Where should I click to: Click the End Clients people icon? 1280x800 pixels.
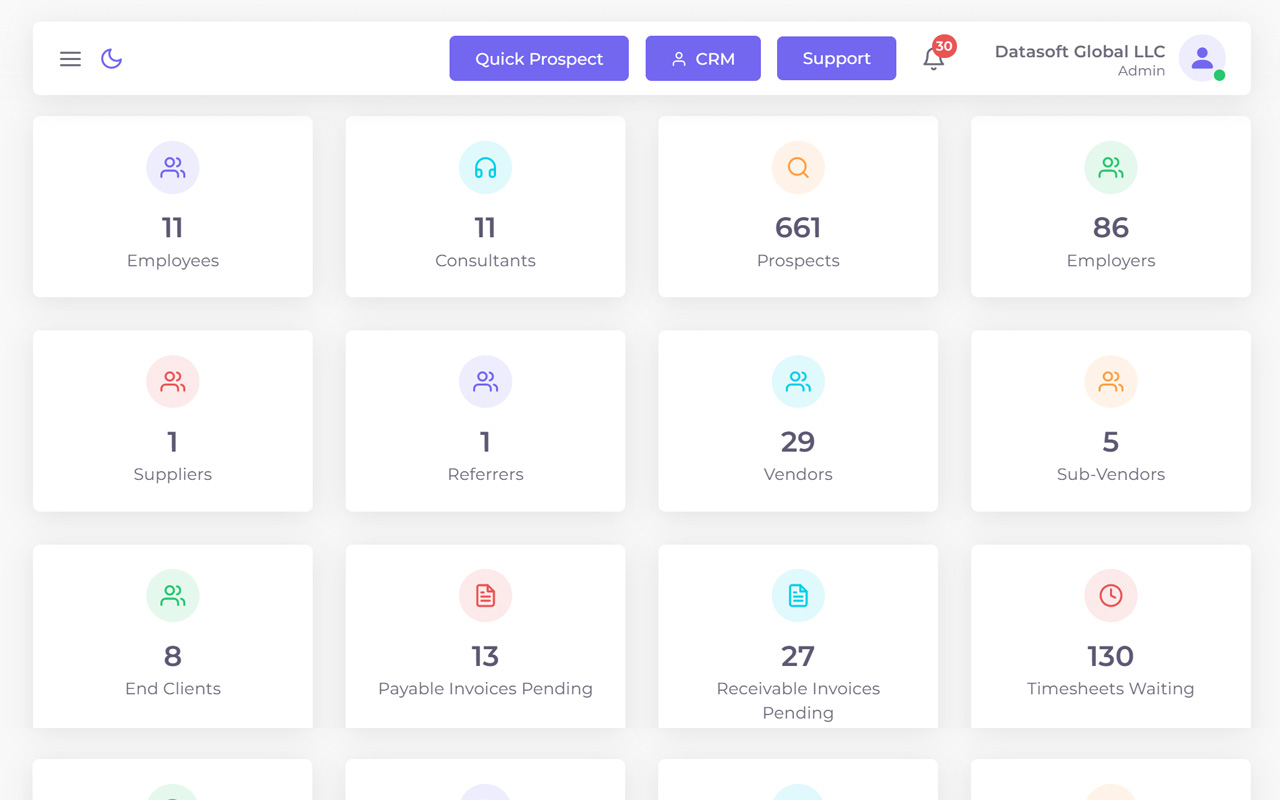(x=173, y=595)
